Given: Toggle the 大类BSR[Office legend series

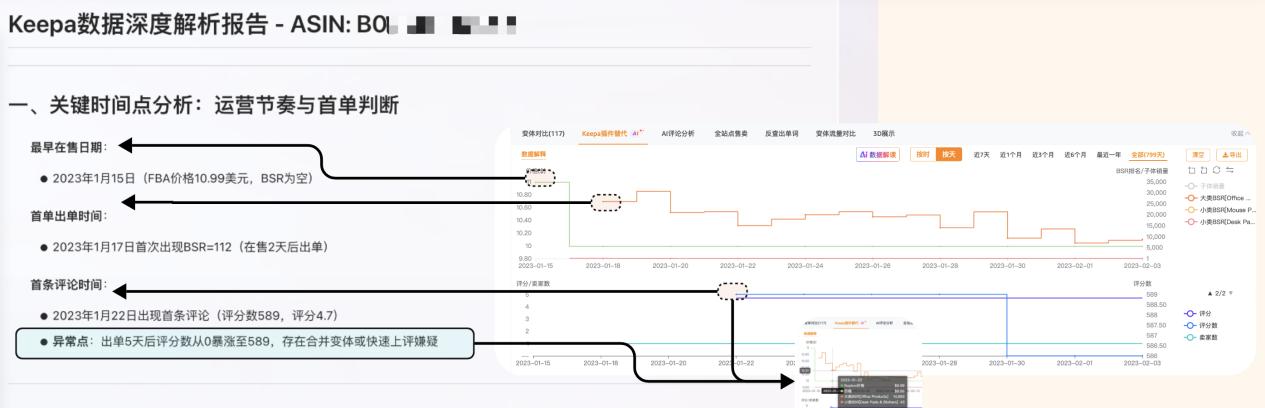Looking at the screenshot, I should [x=1218, y=197].
